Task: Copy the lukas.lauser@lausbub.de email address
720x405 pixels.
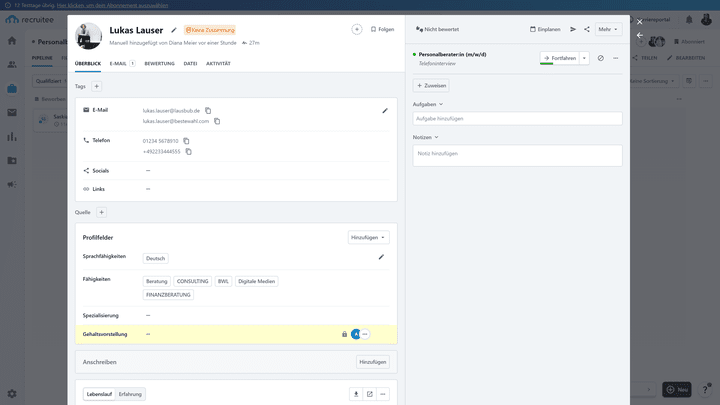Action: click(208, 110)
